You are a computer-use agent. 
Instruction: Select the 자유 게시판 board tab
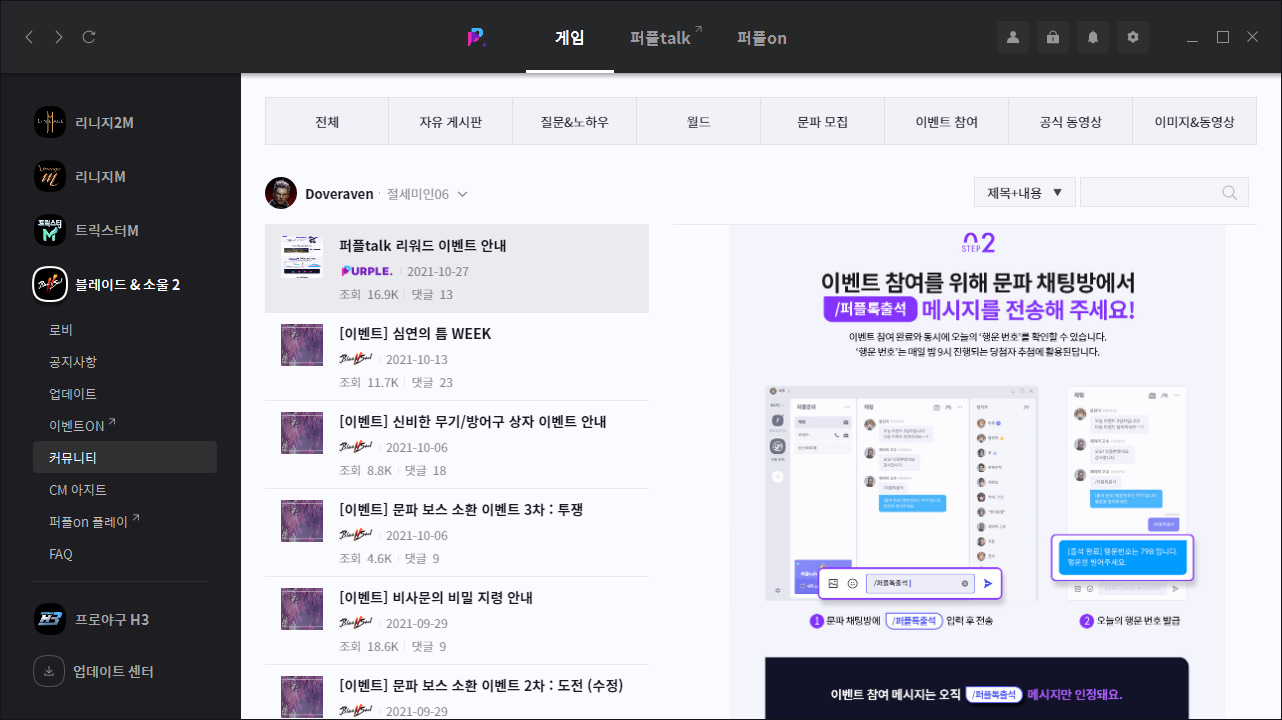point(450,122)
